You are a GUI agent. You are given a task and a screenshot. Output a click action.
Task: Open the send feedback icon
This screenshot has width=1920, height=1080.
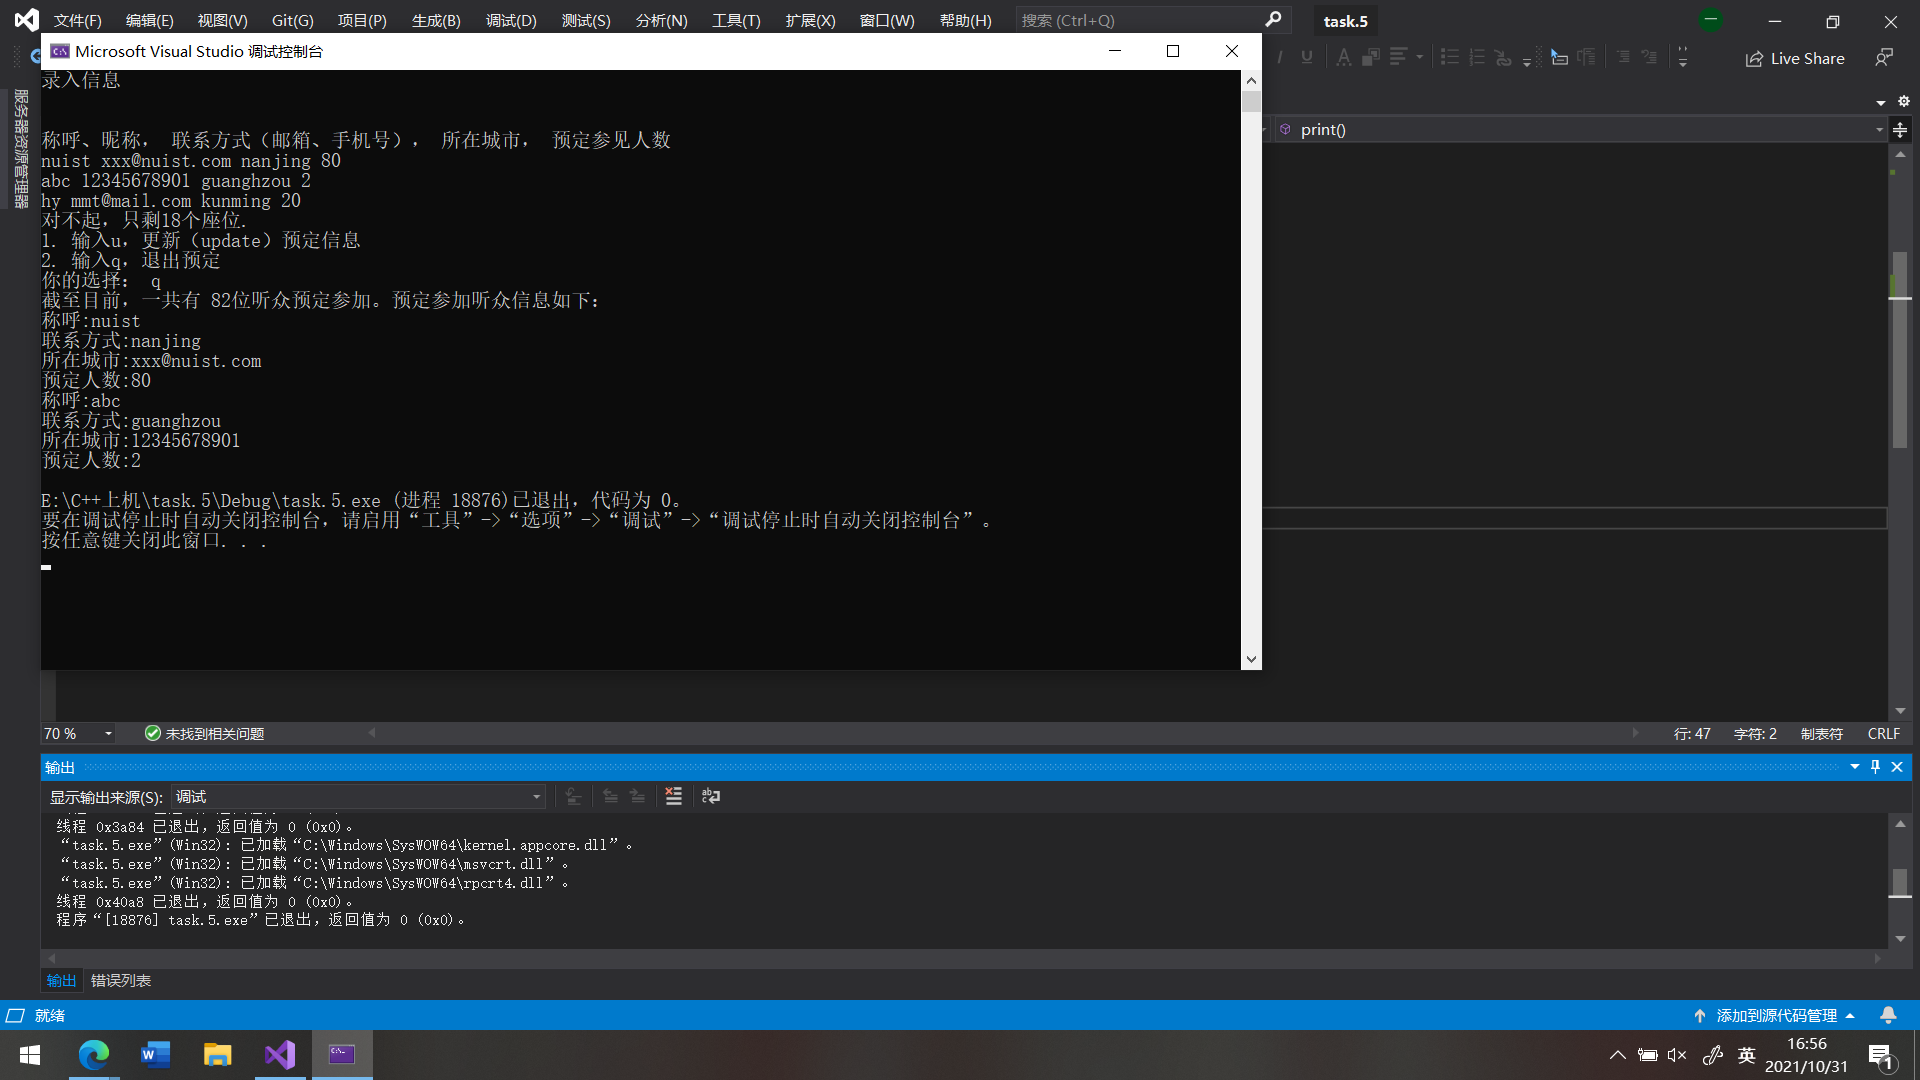tap(1884, 58)
